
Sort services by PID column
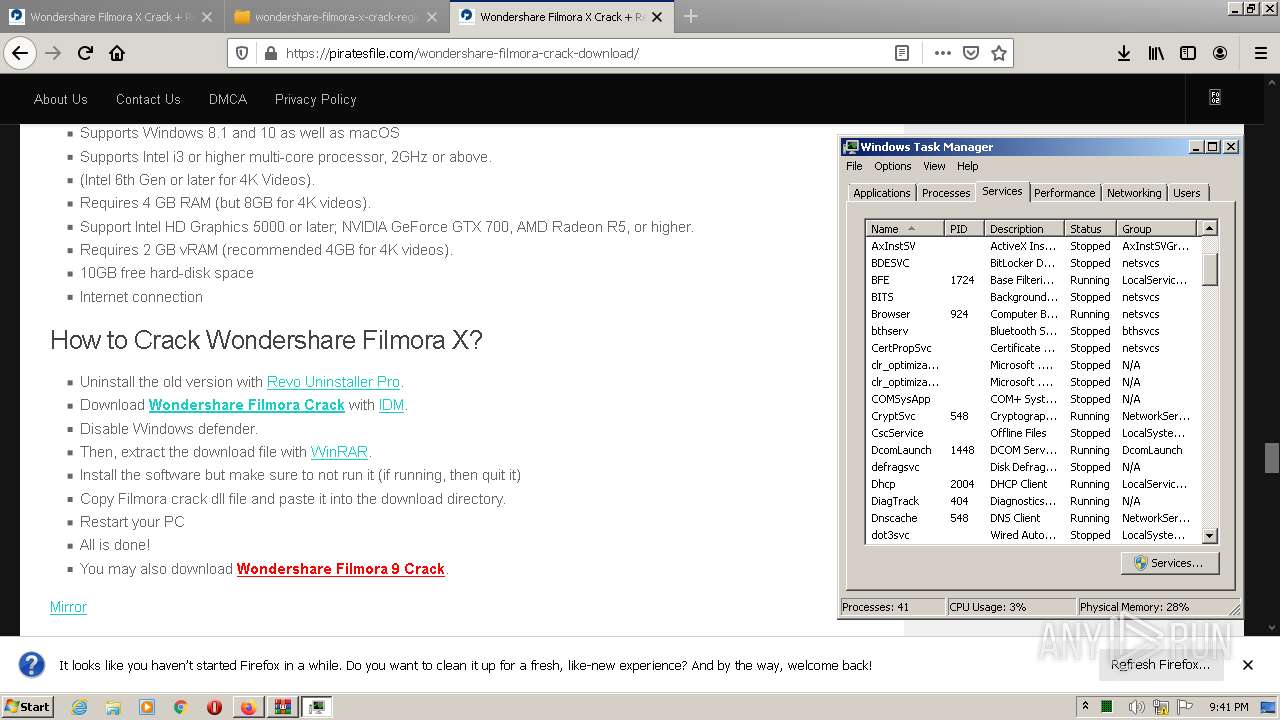[964, 228]
